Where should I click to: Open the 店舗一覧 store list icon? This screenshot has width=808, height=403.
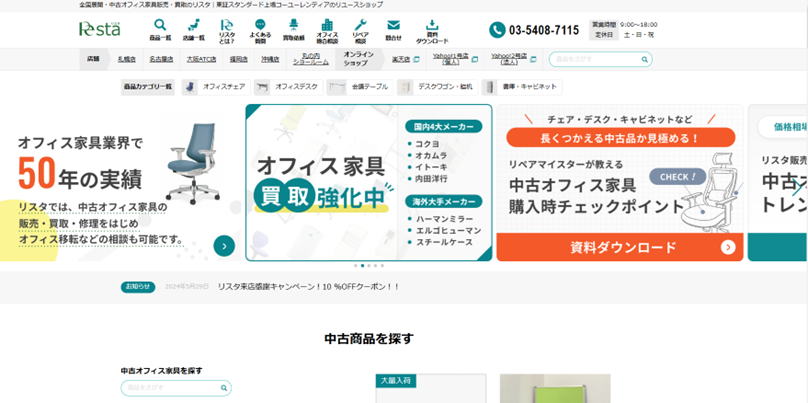tap(194, 29)
